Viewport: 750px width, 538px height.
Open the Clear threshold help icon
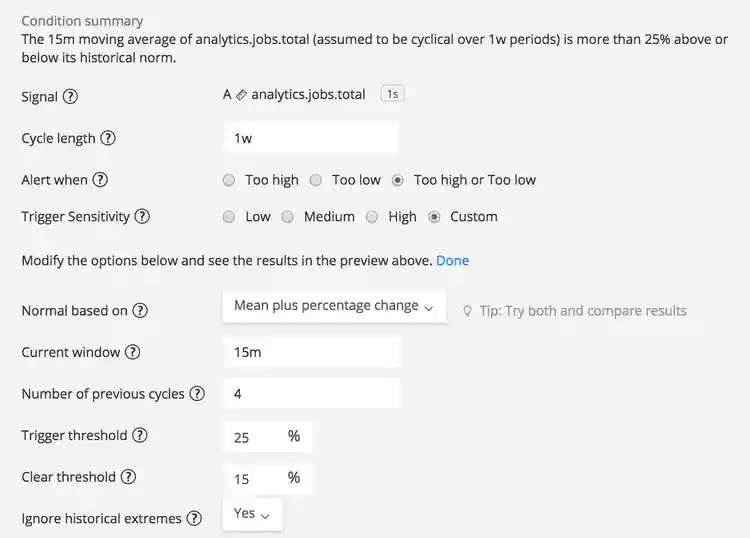tap(128, 477)
